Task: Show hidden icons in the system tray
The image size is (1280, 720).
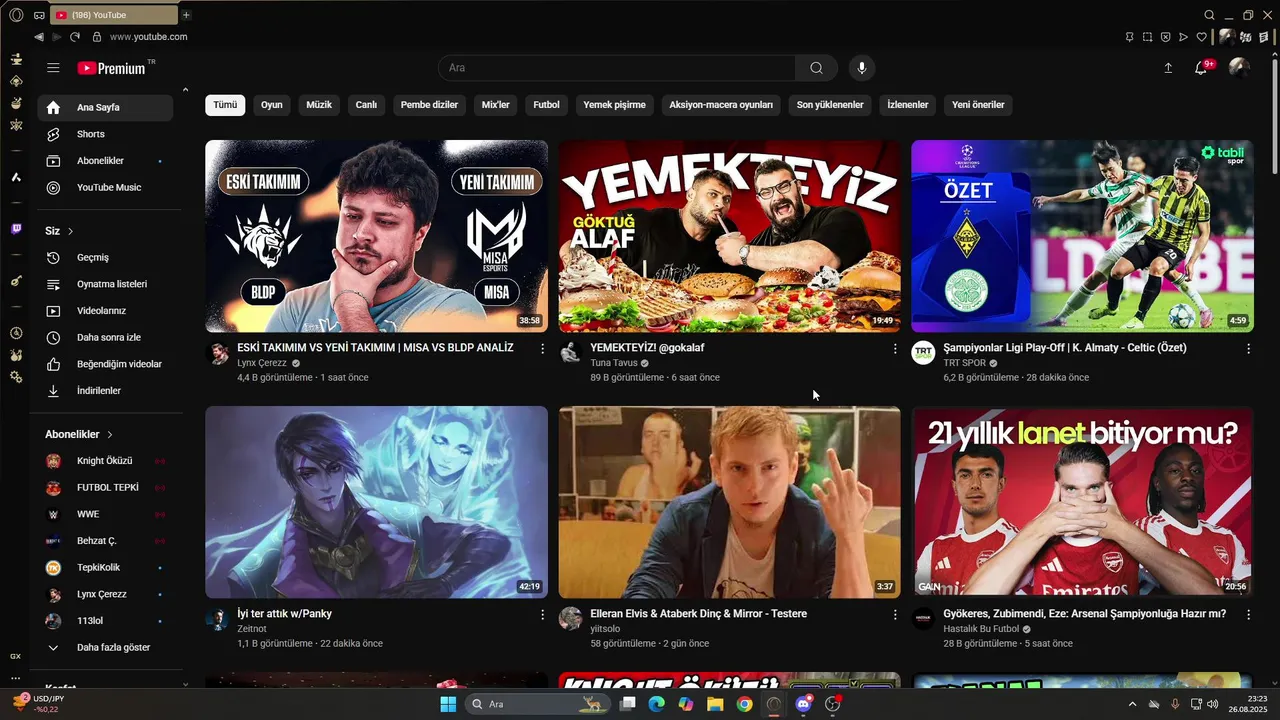Action: (1132, 704)
